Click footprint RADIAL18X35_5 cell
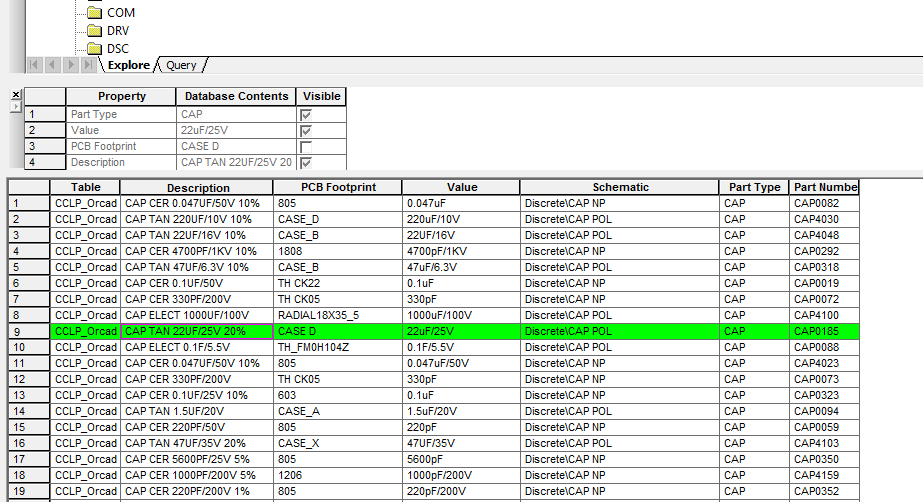This screenshot has height=502, width=923. (337, 315)
